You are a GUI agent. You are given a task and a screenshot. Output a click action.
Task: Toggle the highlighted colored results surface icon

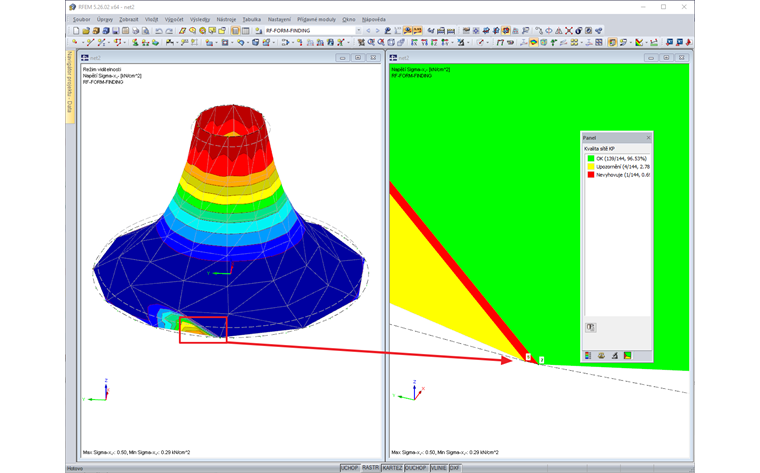point(534,42)
